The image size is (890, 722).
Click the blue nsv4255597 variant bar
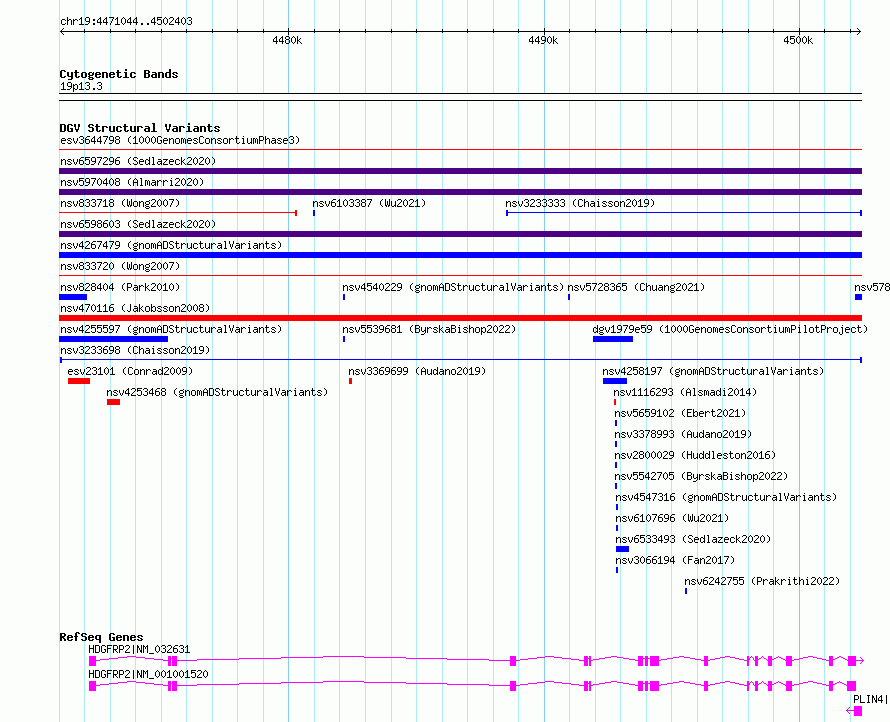(114, 339)
